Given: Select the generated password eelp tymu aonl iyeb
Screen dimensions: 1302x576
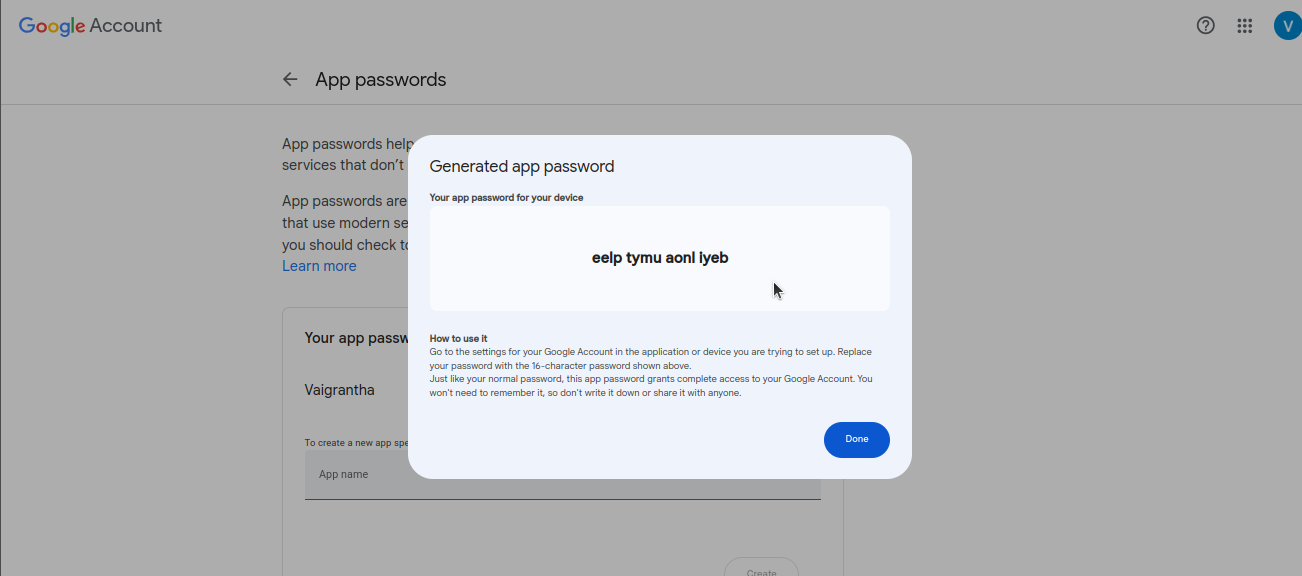Looking at the screenshot, I should pos(659,257).
